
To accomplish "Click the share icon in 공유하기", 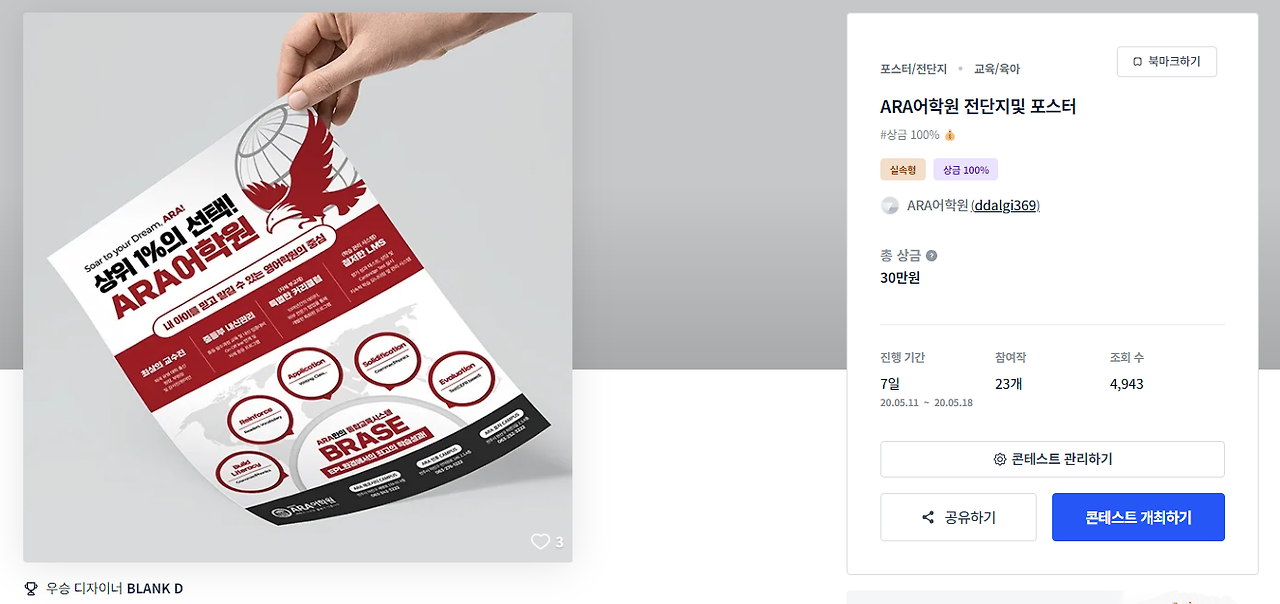I will point(928,517).
